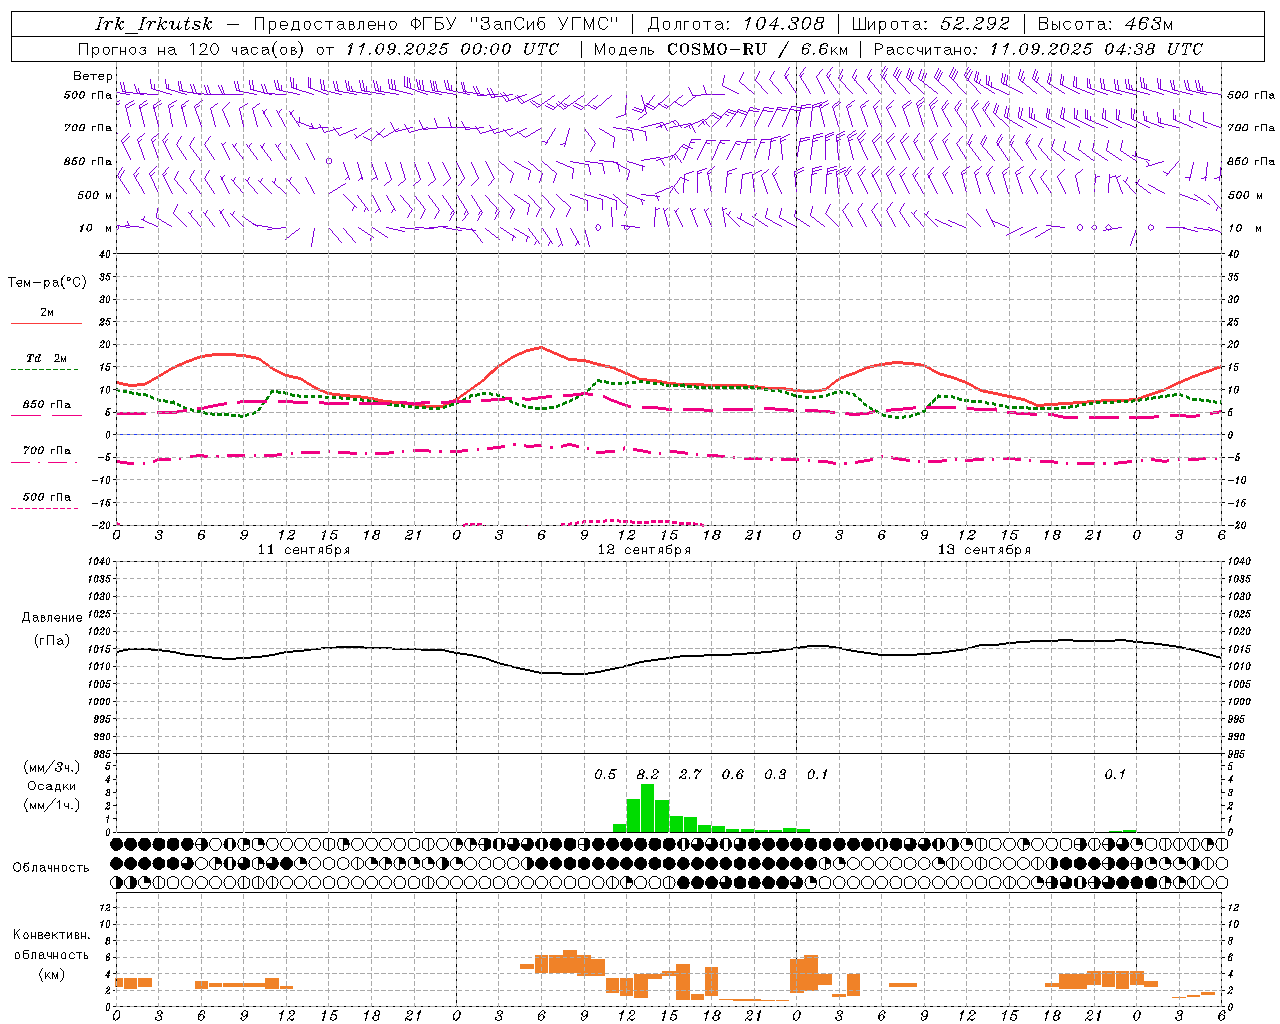The height and width of the screenshot is (1024, 1280).
Task: Click the "10 м" wind level label on left axis
Action: (x=95, y=228)
